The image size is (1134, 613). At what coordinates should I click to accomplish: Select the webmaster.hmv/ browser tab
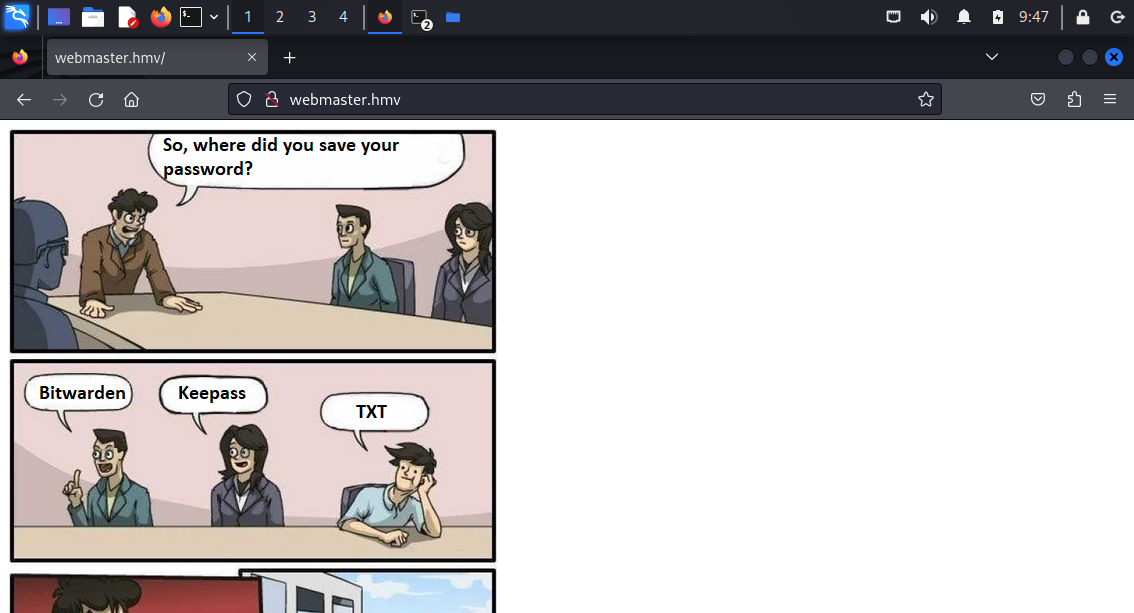(157, 57)
